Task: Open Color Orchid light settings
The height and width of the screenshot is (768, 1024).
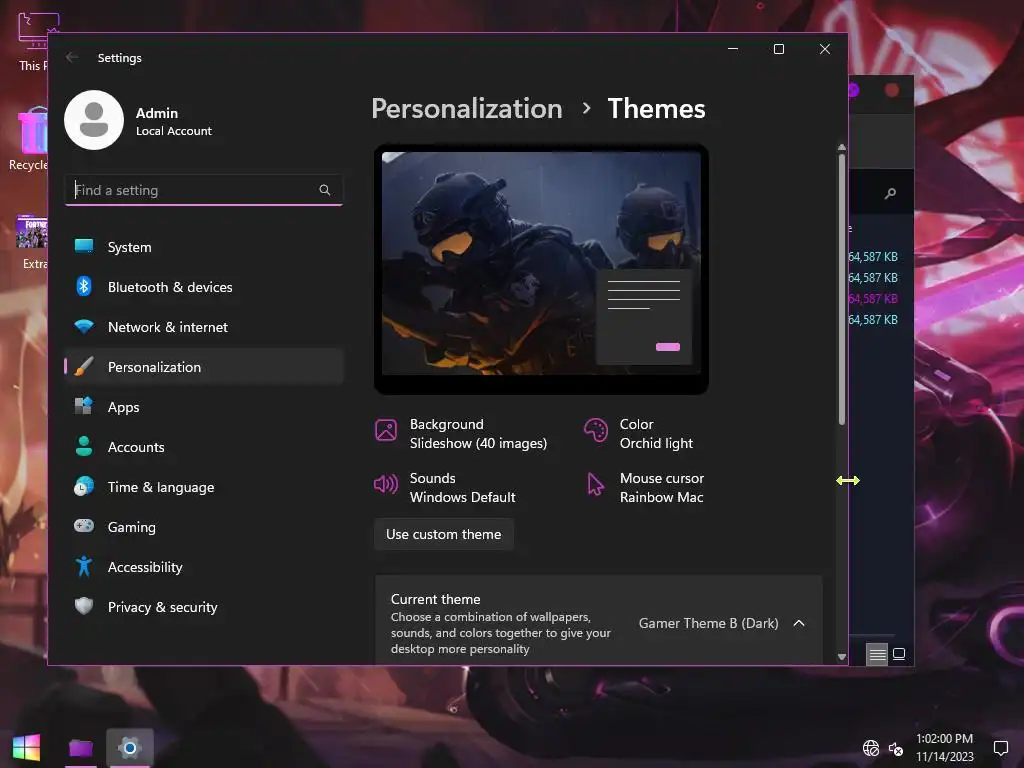Action: (639, 434)
